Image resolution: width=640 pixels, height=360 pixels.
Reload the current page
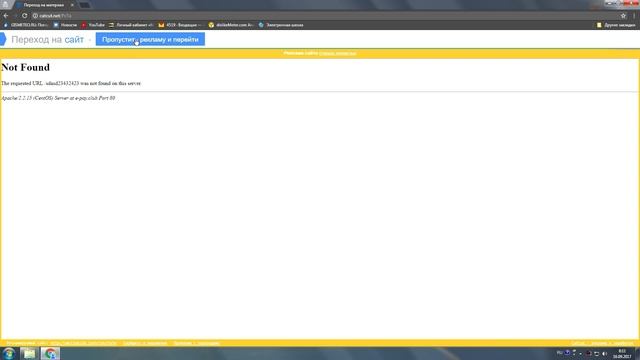click(24, 16)
